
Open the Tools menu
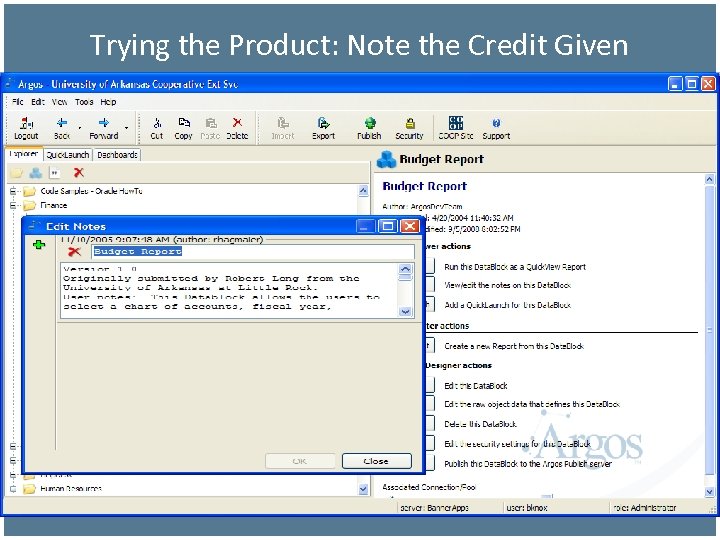[84, 102]
